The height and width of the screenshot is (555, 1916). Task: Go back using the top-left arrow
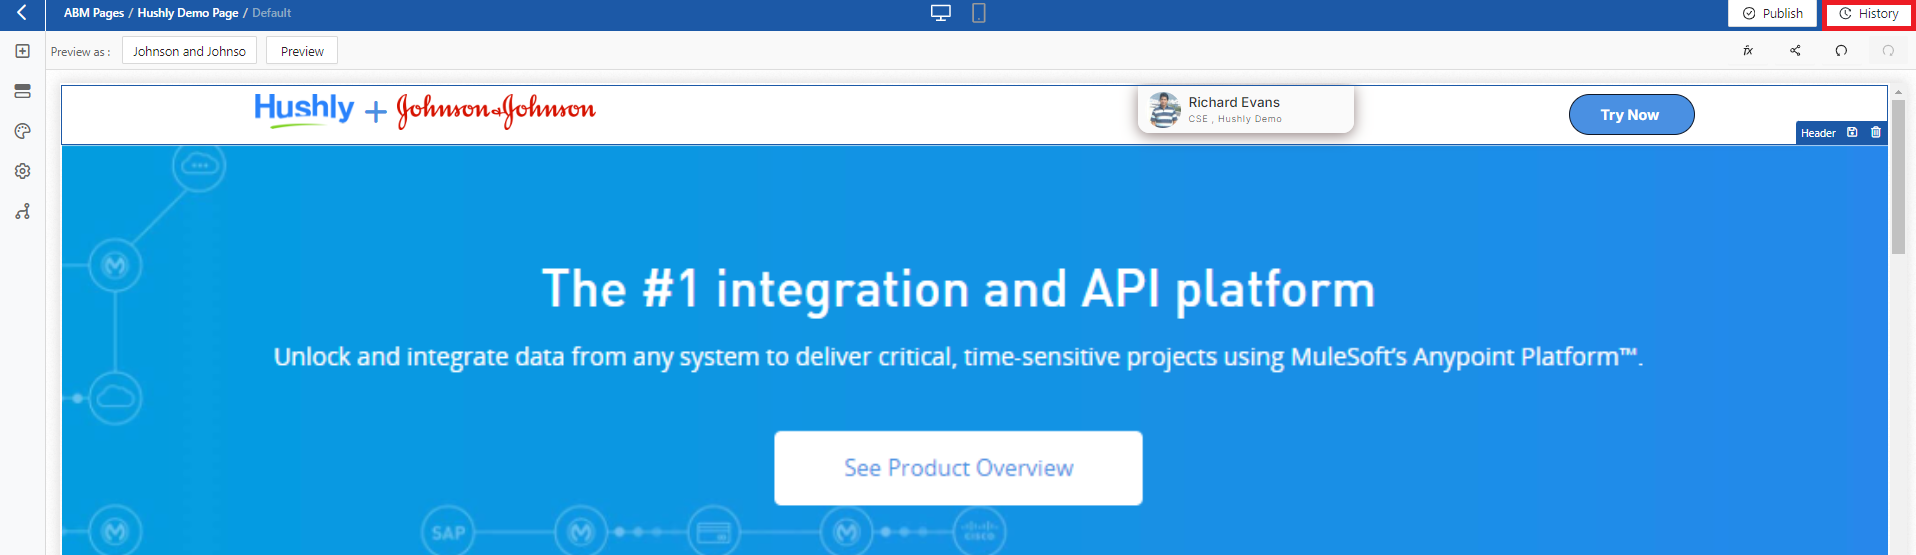coord(22,13)
